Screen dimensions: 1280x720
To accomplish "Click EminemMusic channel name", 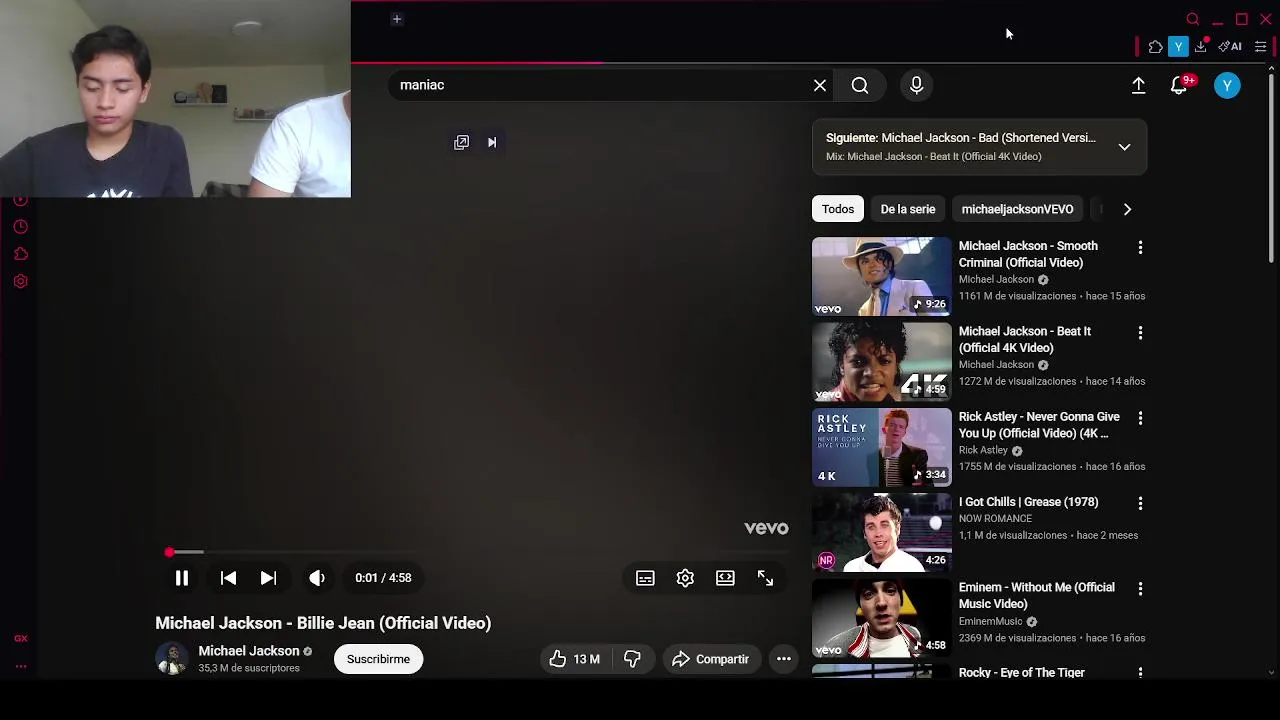I will (x=990, y=621).
